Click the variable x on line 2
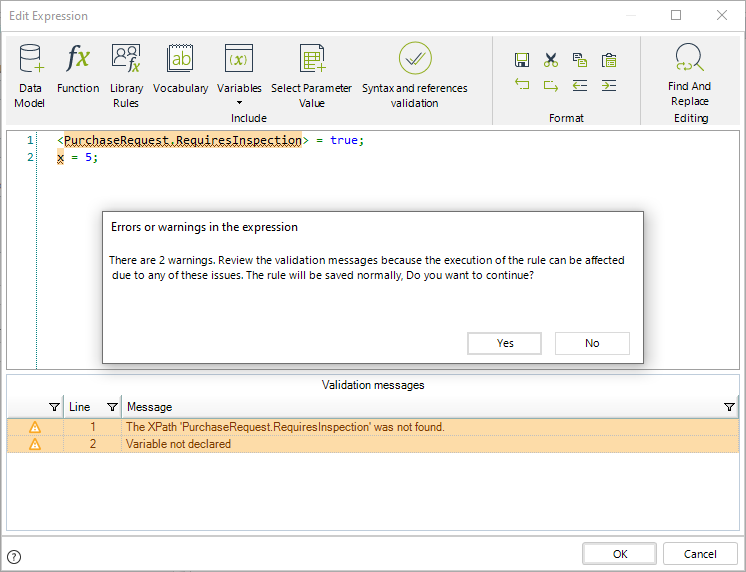 60,157
